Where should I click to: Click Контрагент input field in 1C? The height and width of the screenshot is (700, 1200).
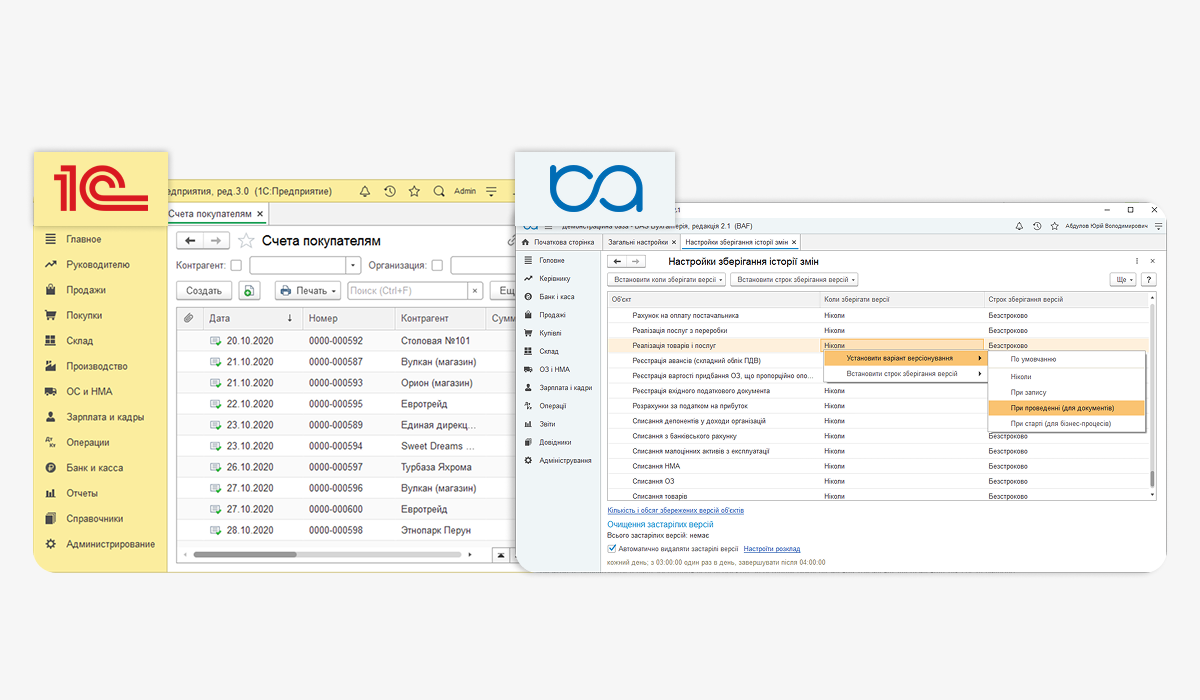click(x=298, y=265)
